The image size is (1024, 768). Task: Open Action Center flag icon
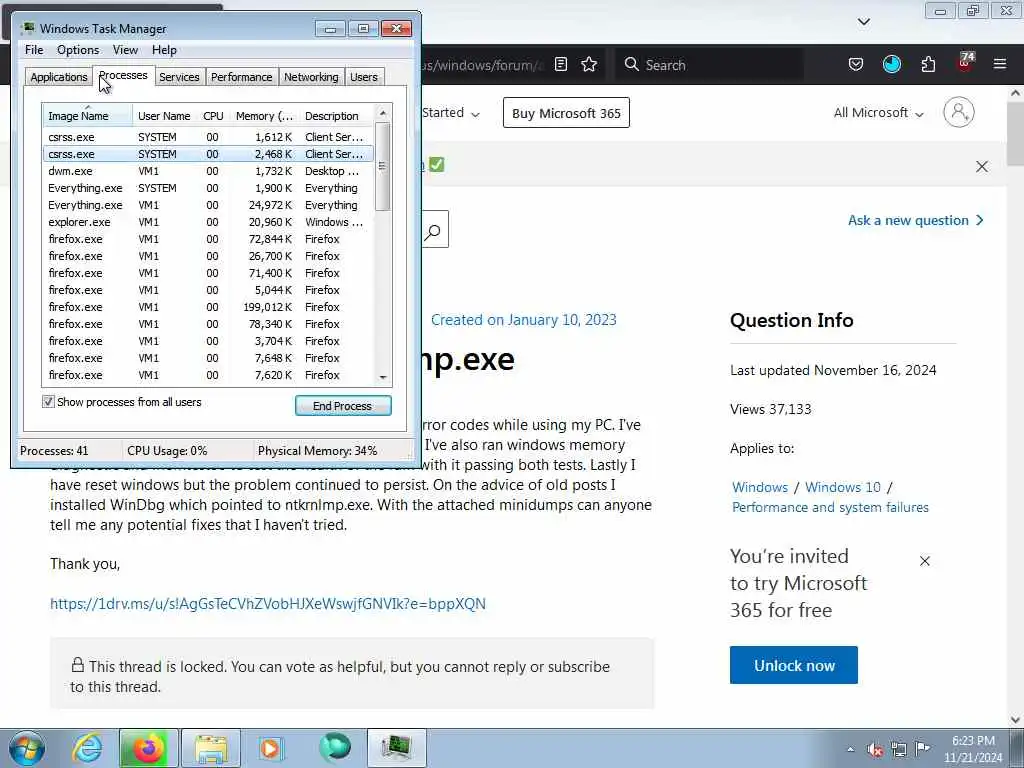click(922, 749)
